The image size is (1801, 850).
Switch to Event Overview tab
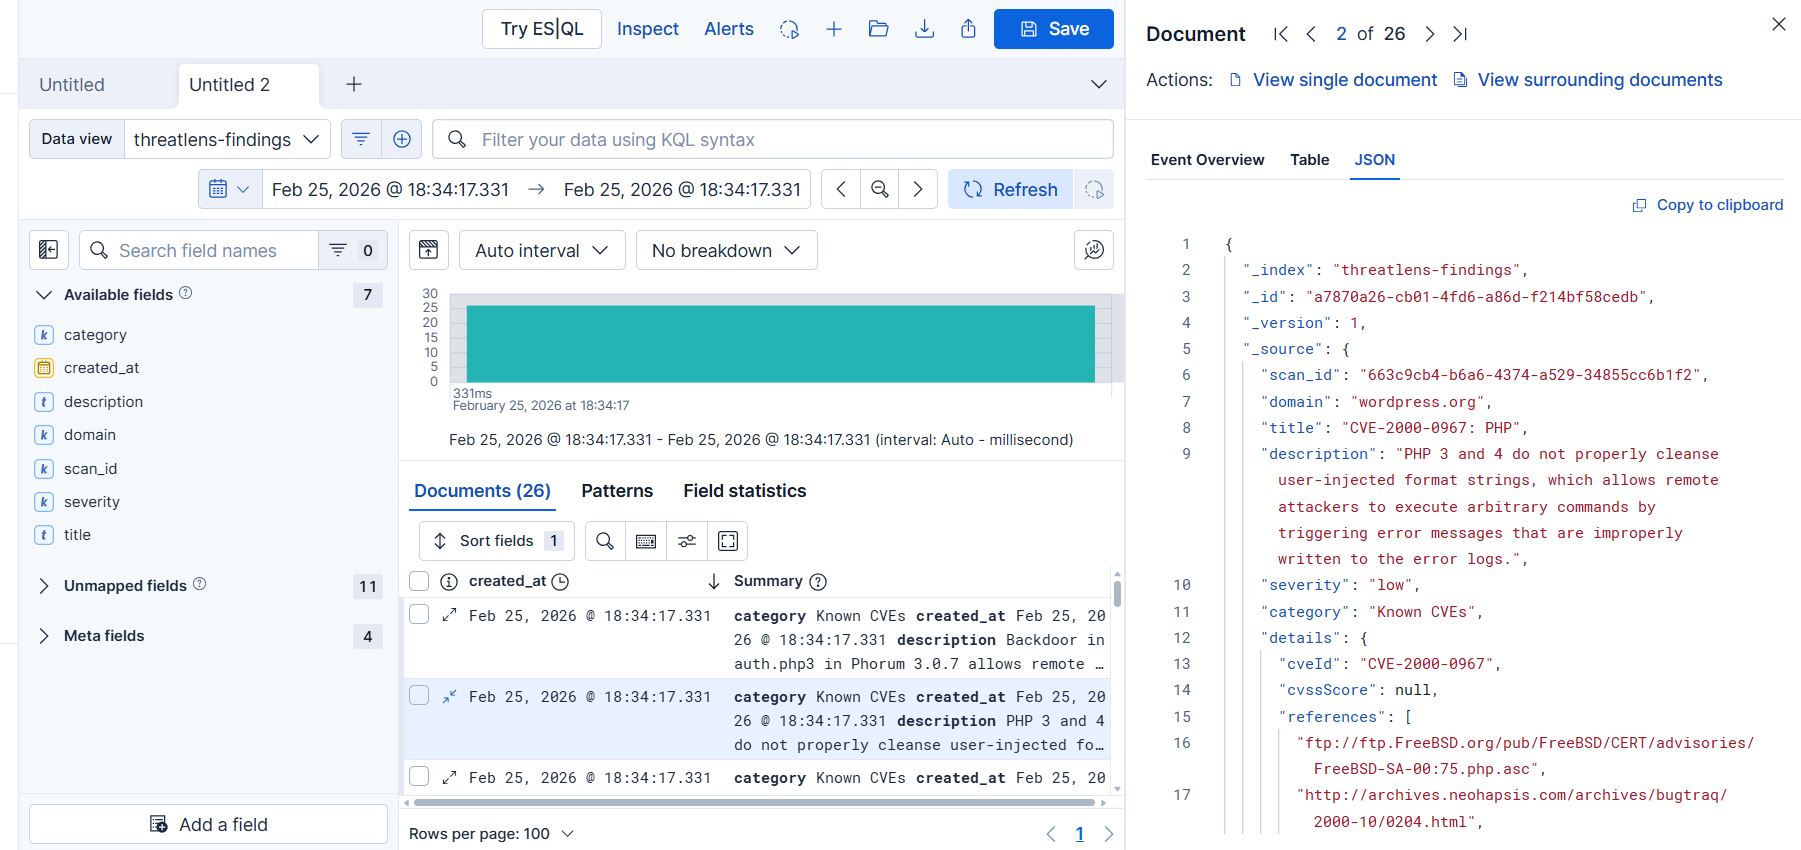[x=1207, y=160]
